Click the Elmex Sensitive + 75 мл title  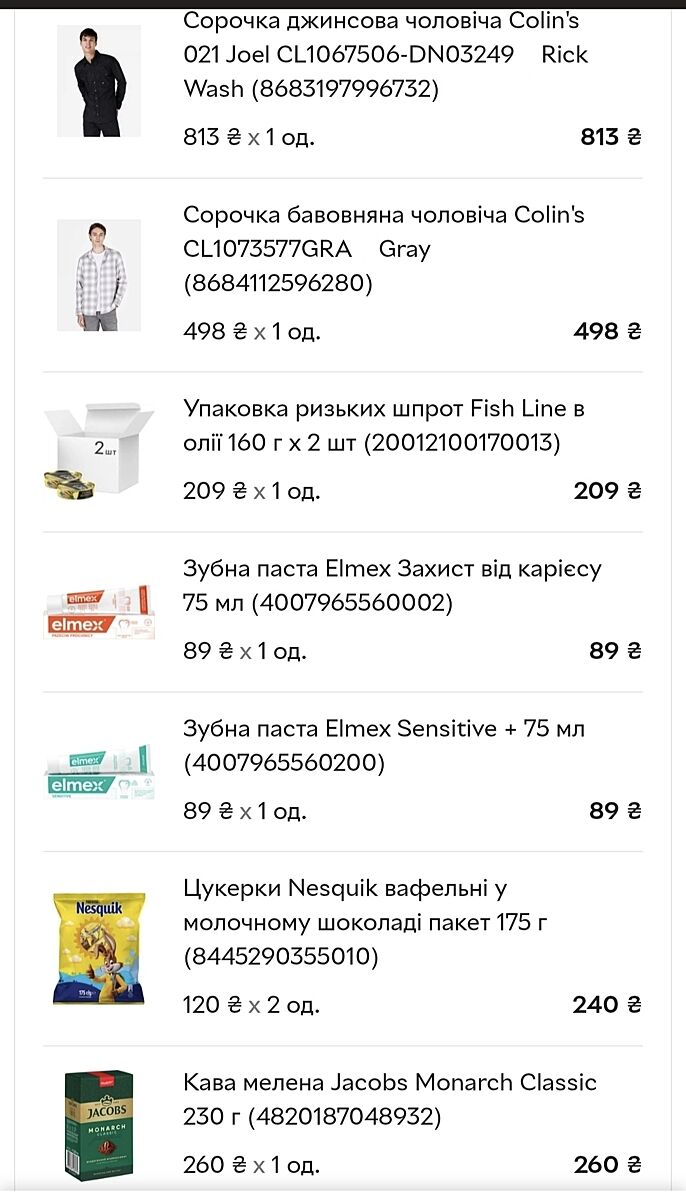pos(383,745)
